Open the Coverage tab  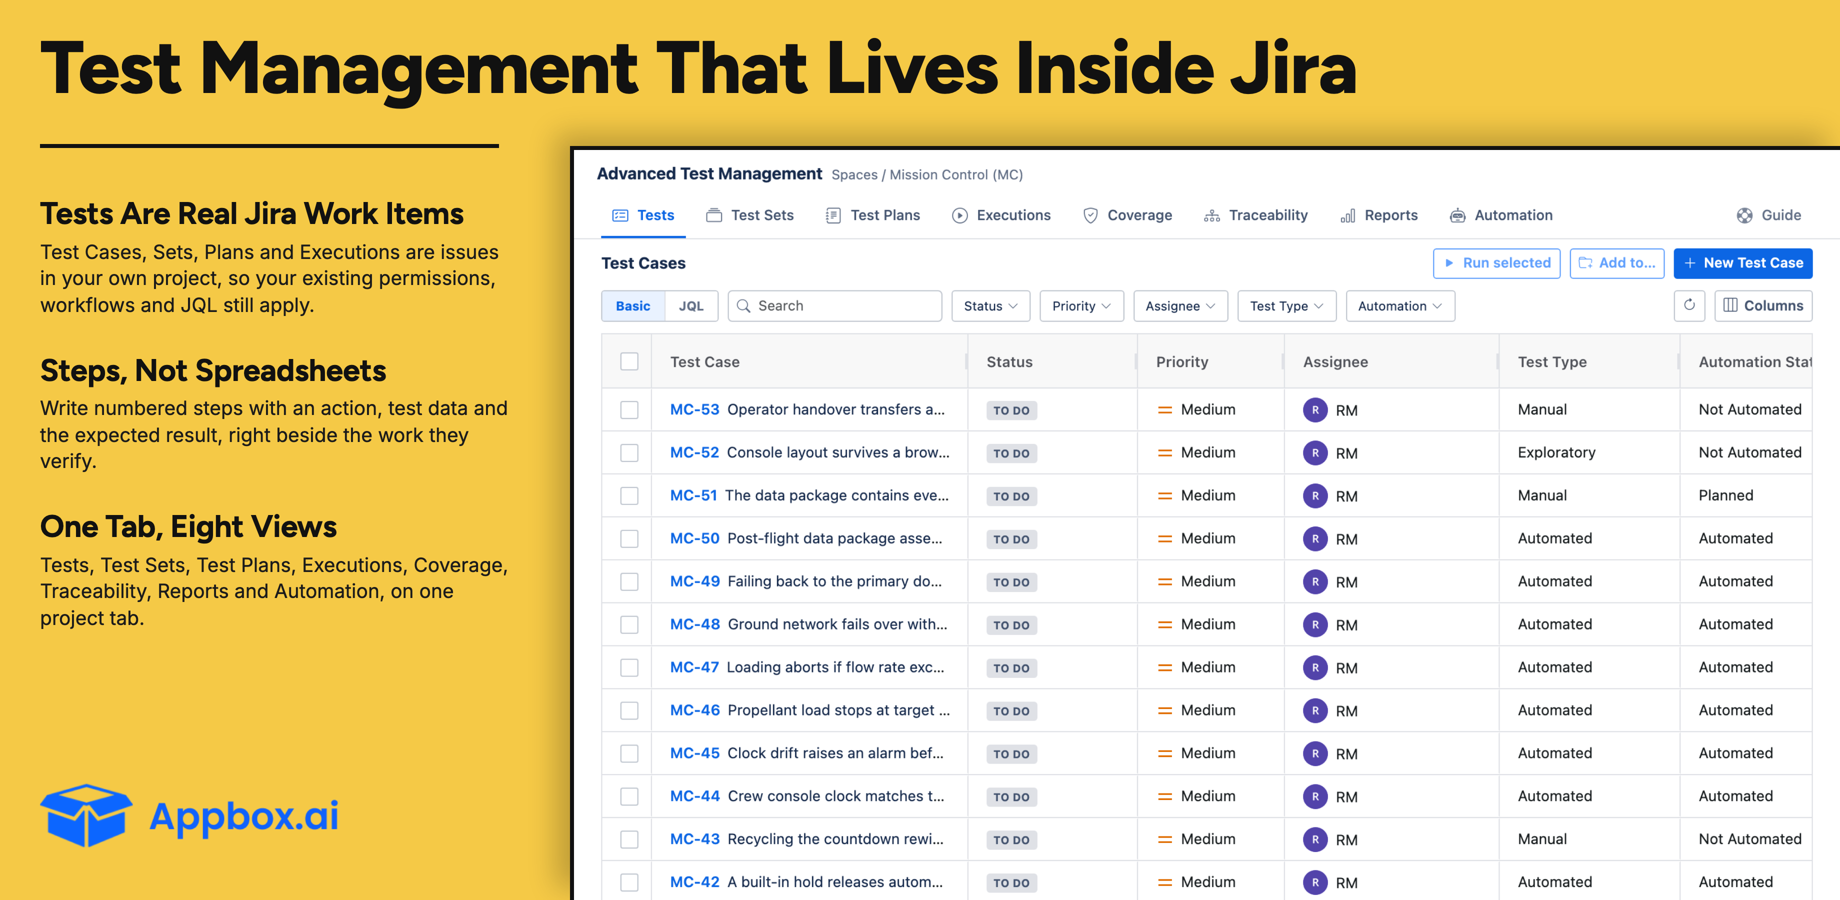(x=1127, y=215)
